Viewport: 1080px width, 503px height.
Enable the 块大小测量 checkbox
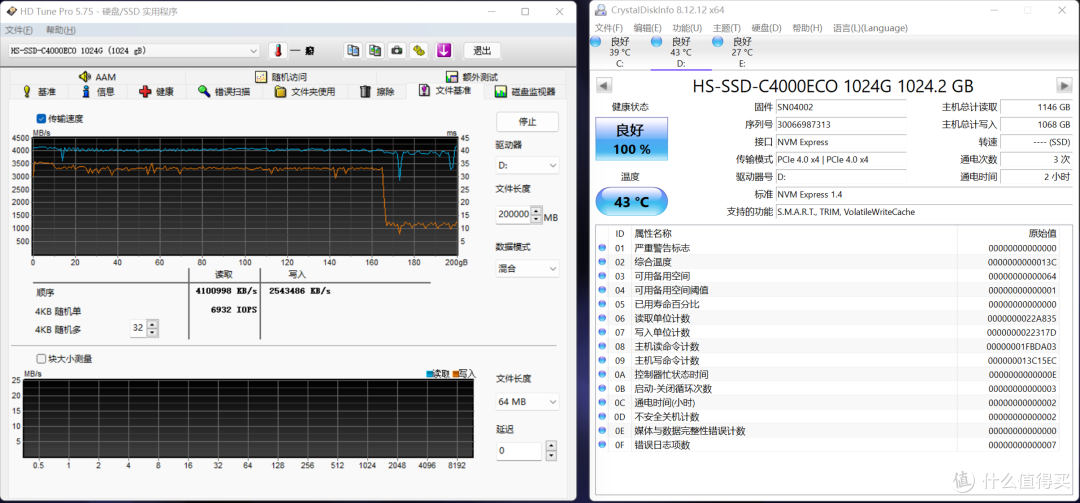pyautogui.click(x=41, y=358)
